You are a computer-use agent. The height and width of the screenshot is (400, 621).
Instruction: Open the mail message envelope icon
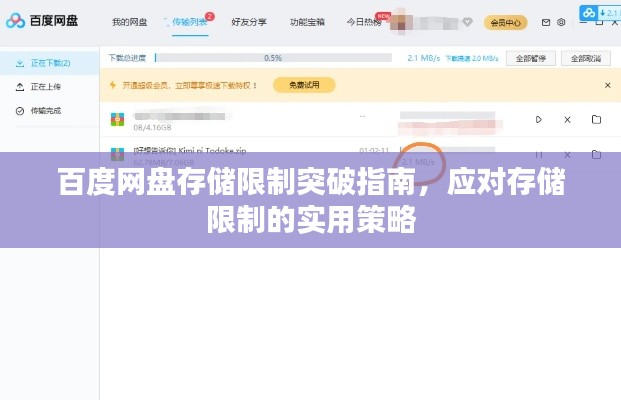(546, 23)
